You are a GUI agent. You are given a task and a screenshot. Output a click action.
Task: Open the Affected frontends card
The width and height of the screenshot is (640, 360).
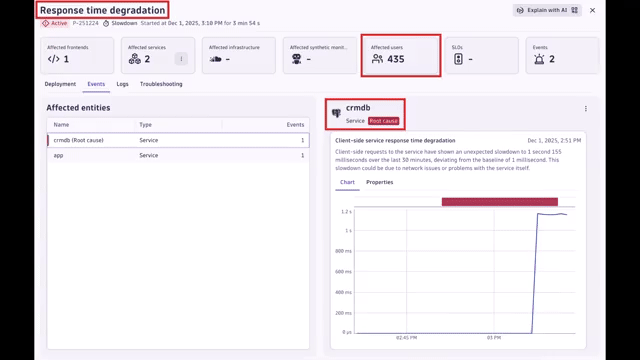point(77,55)
